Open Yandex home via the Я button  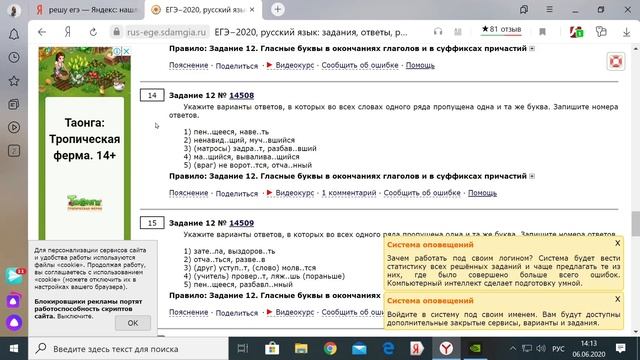tap(68, 32)
